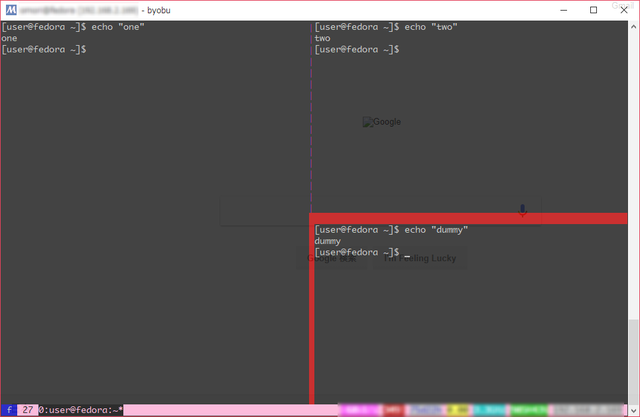
Task: Click the red segment in the status bar
Action: click(x=393, y=410)
